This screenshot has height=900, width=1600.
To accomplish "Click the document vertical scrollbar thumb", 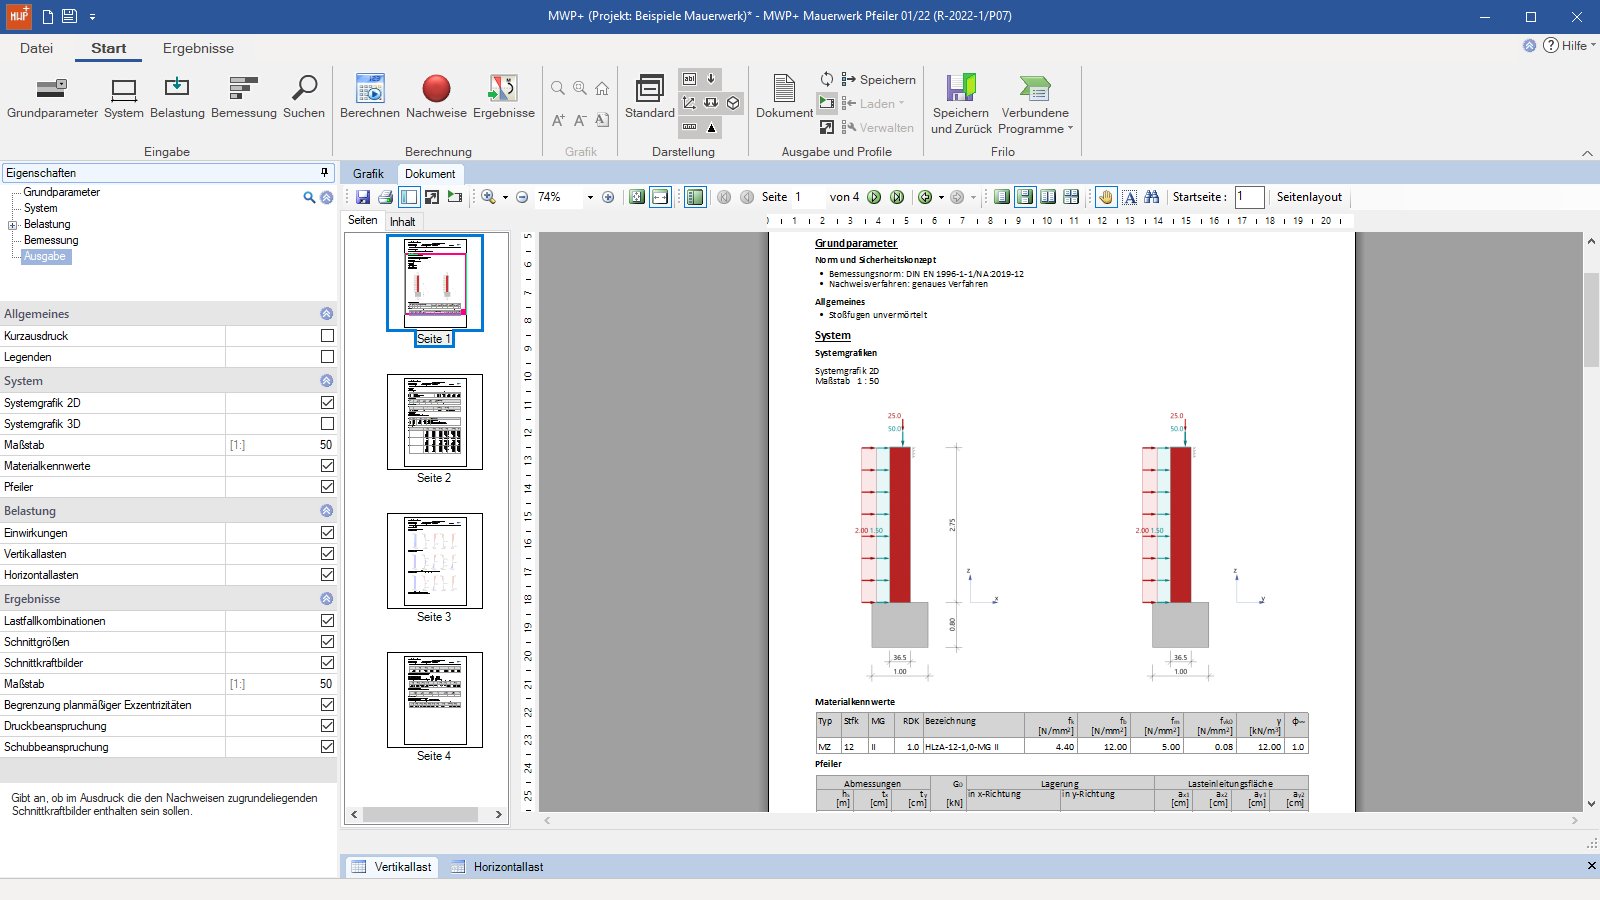I will [1591, 319].
